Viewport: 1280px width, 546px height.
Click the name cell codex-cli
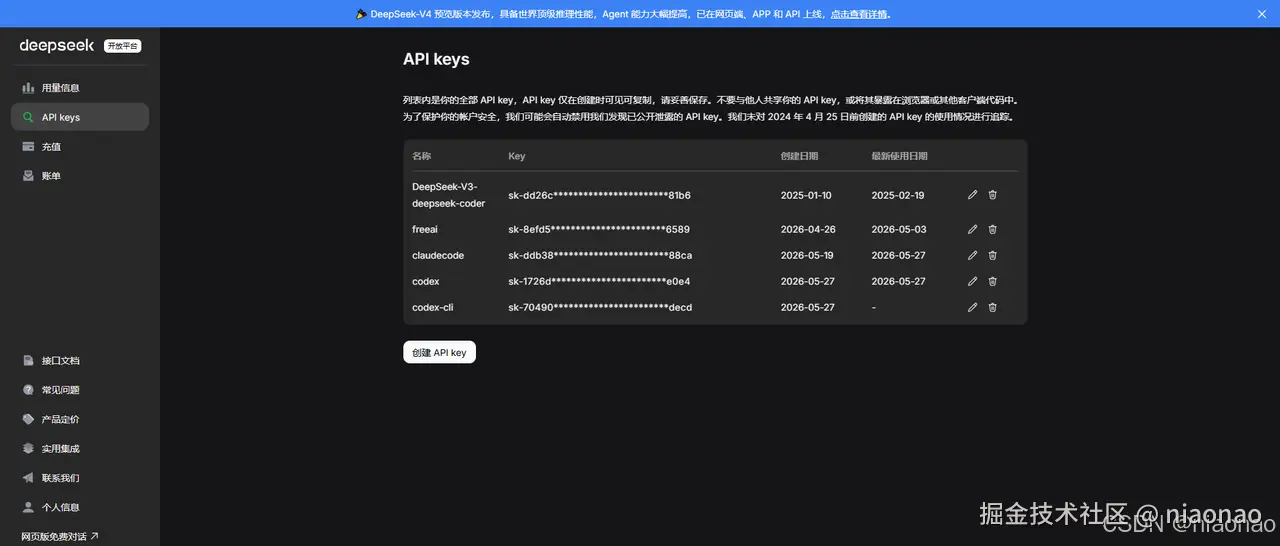tap(433, 307)
